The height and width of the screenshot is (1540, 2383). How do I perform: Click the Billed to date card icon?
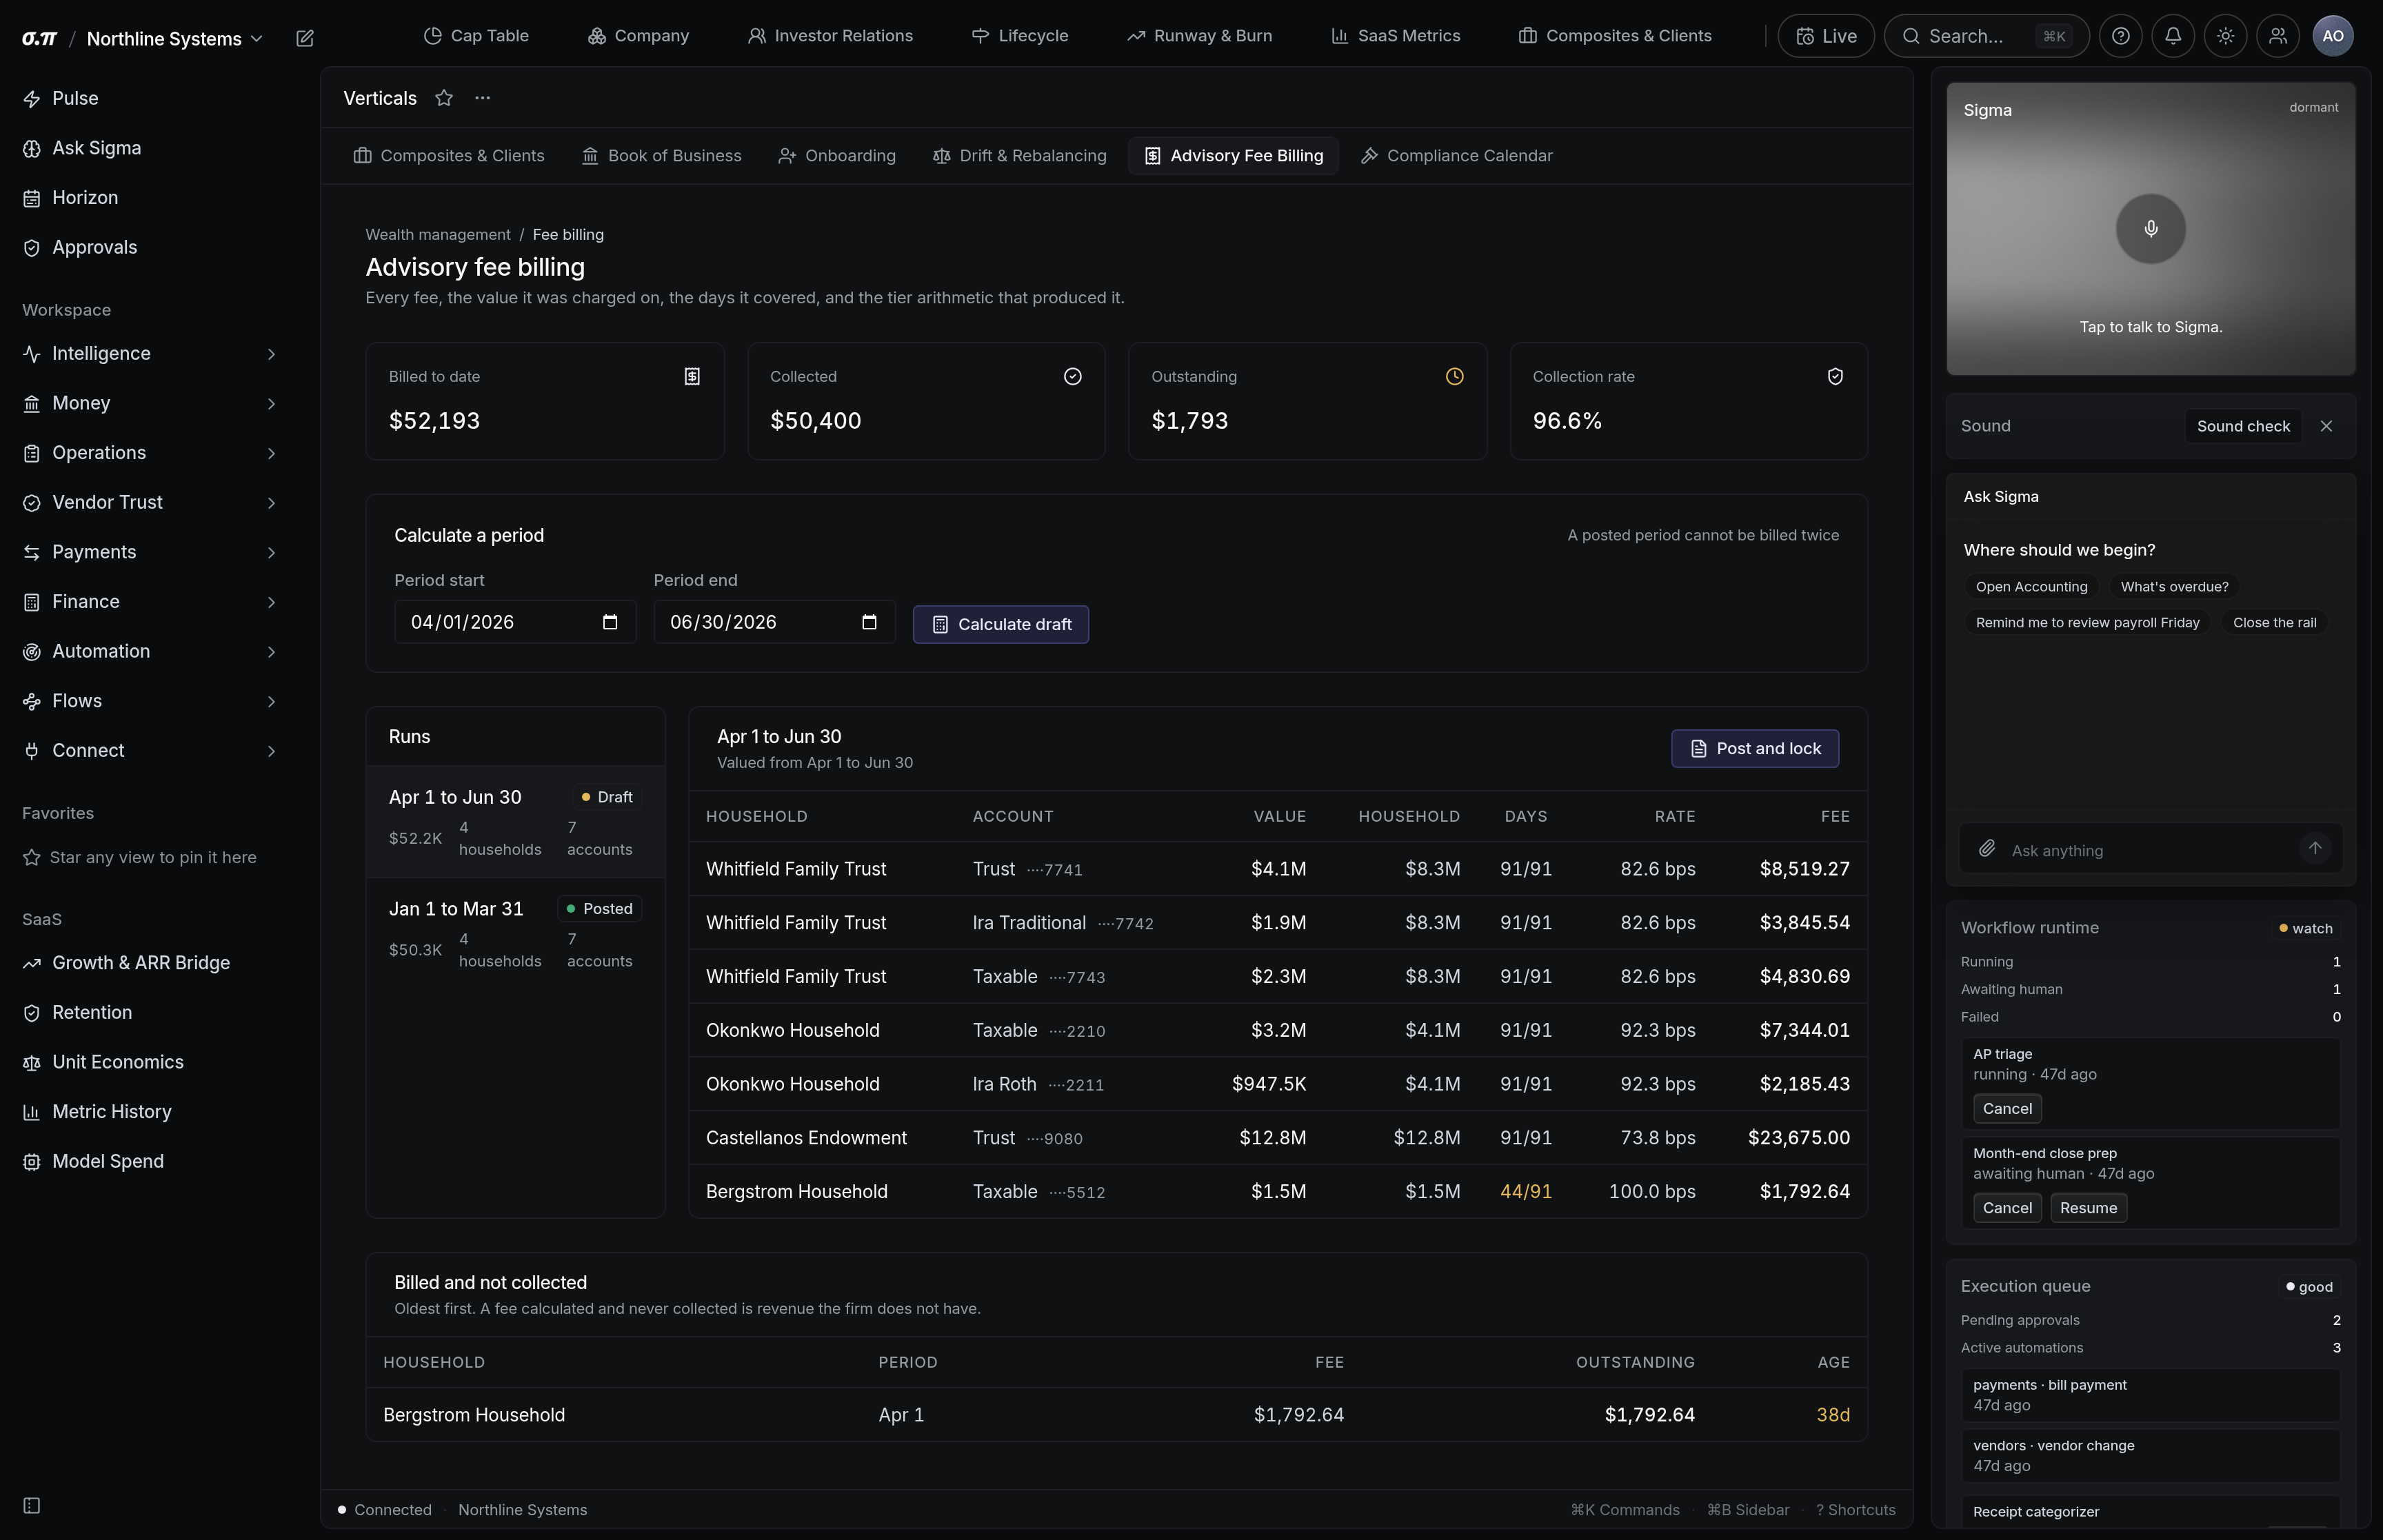pyautogui.click(x=692, y=376)
